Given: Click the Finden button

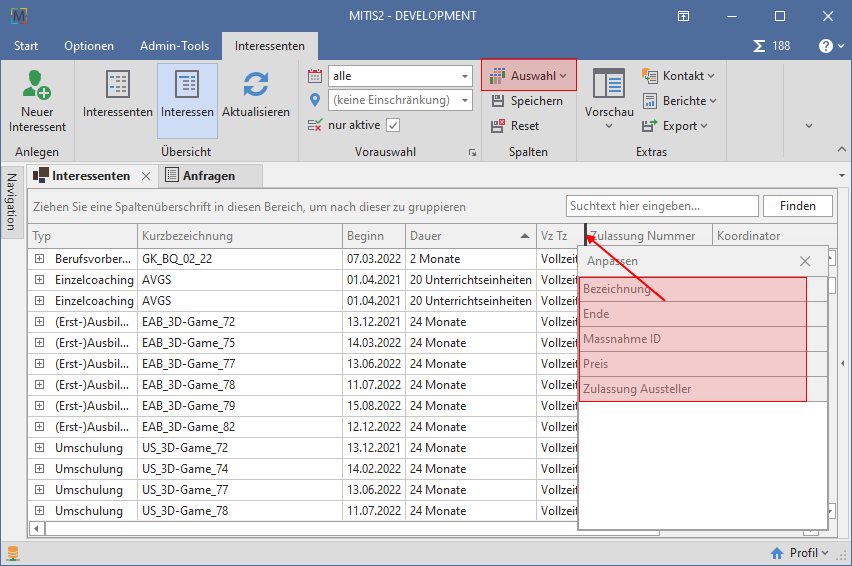Looking at the screenshot, I should pos(797,206).
